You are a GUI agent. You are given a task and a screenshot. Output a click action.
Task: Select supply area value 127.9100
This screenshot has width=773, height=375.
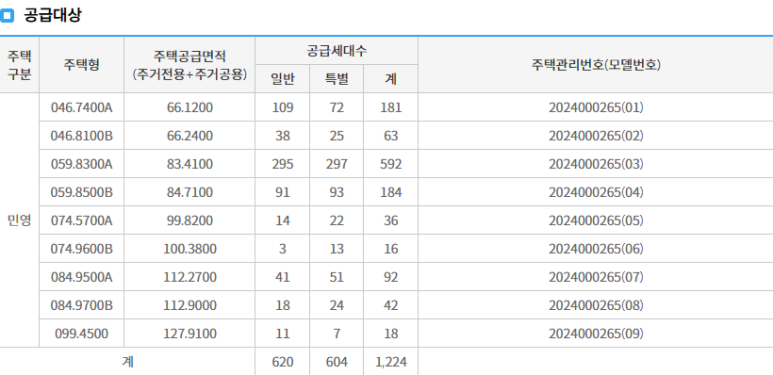click(190, 334)
